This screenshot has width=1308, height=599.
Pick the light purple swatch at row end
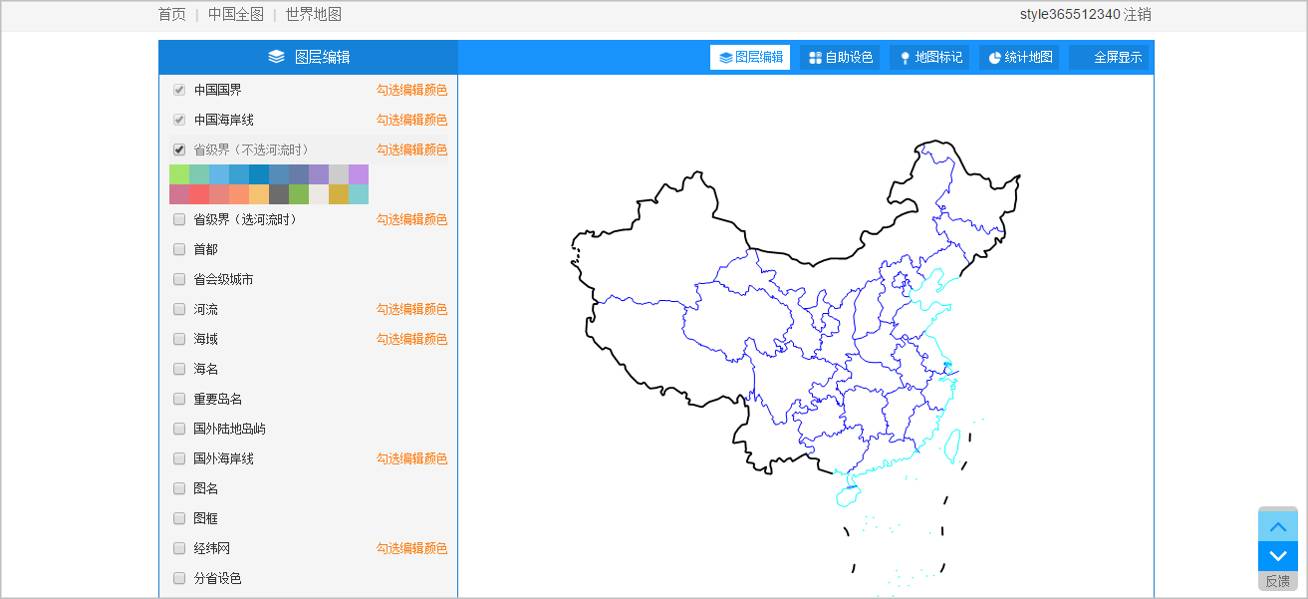[x=358, y=174]
